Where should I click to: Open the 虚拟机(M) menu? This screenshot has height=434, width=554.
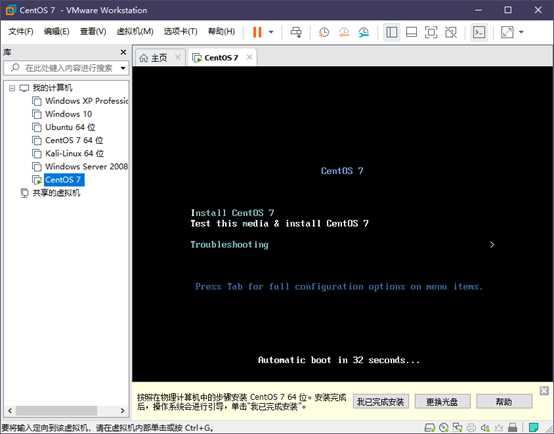135,31
